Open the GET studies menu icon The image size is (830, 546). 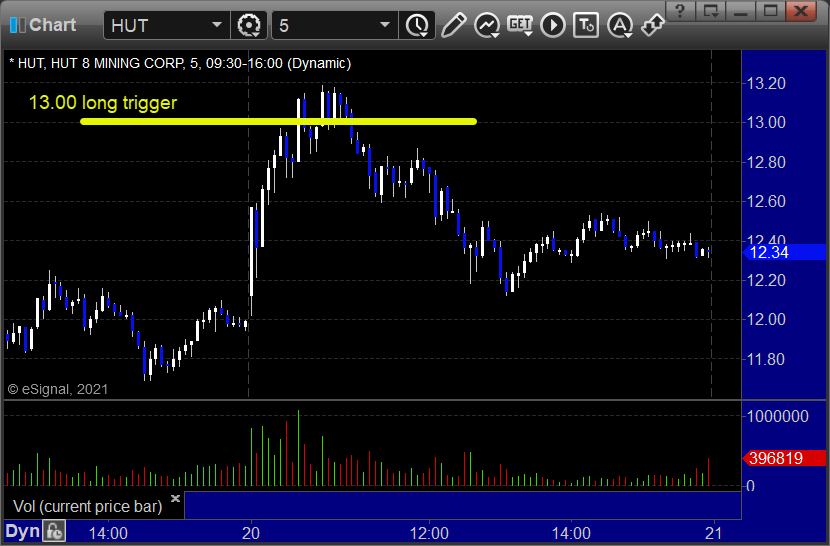click(x=520, y=25)
